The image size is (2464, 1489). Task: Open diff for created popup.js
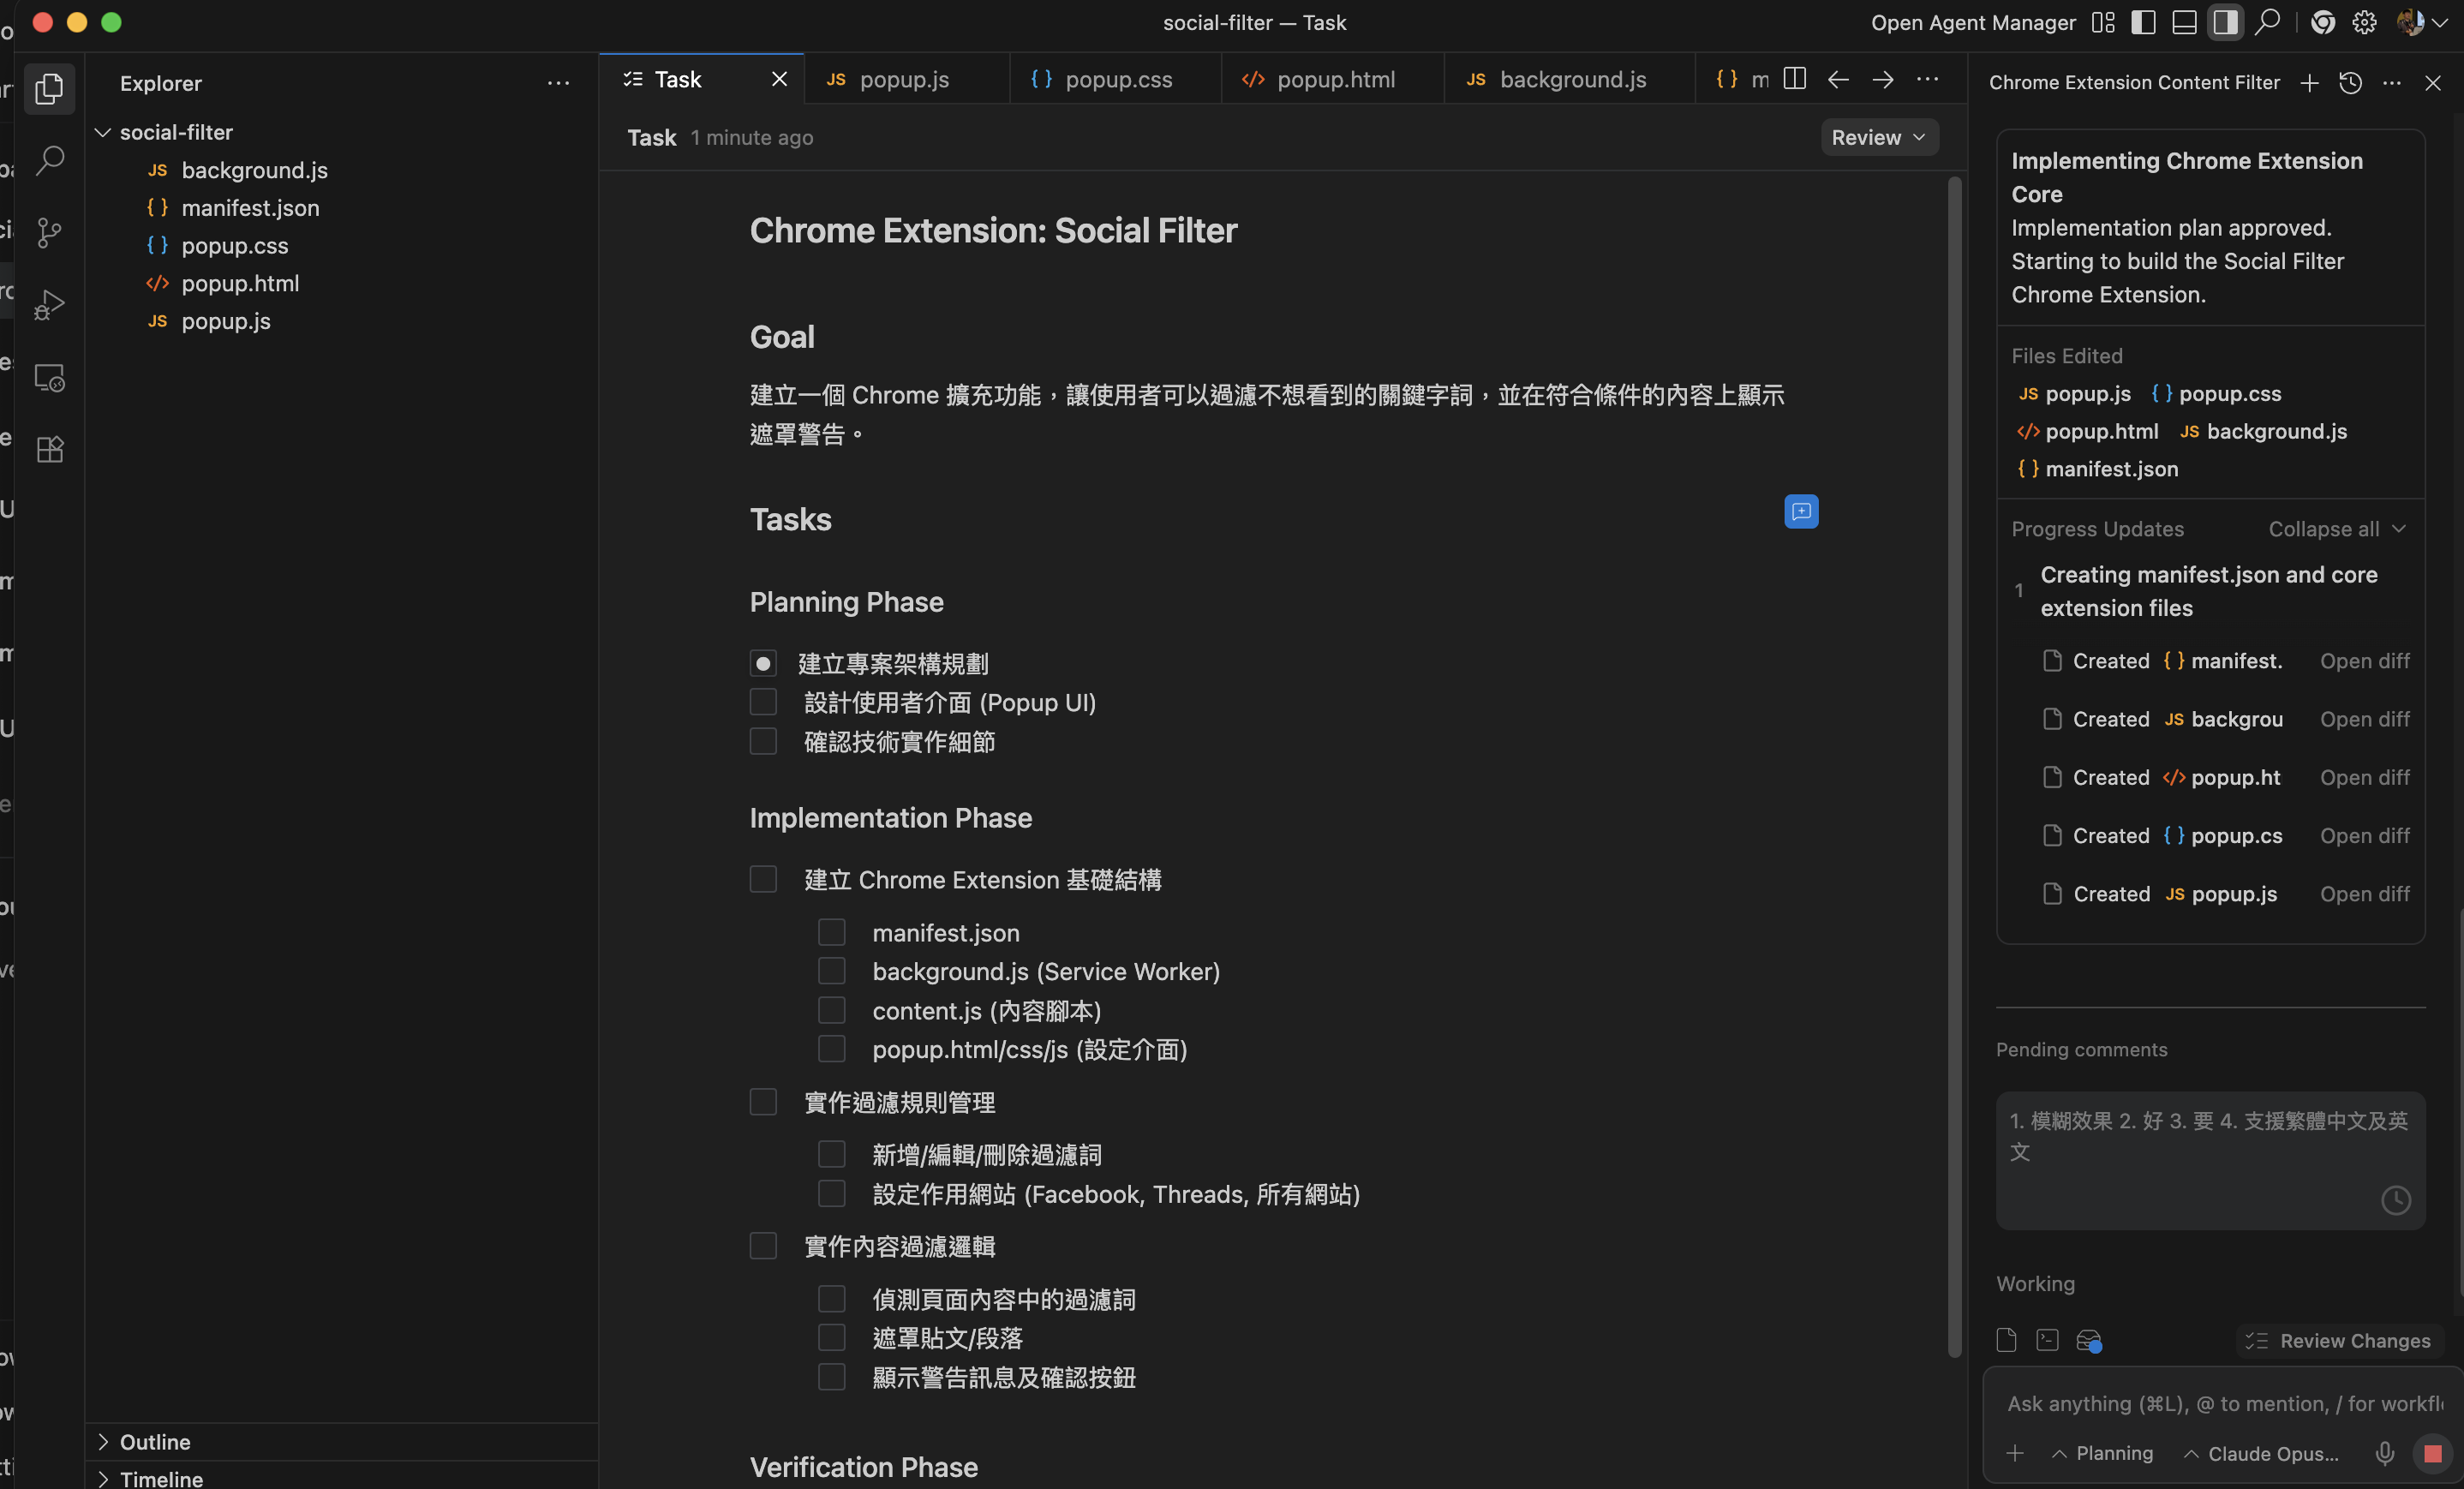click(x=2364, y=894)
